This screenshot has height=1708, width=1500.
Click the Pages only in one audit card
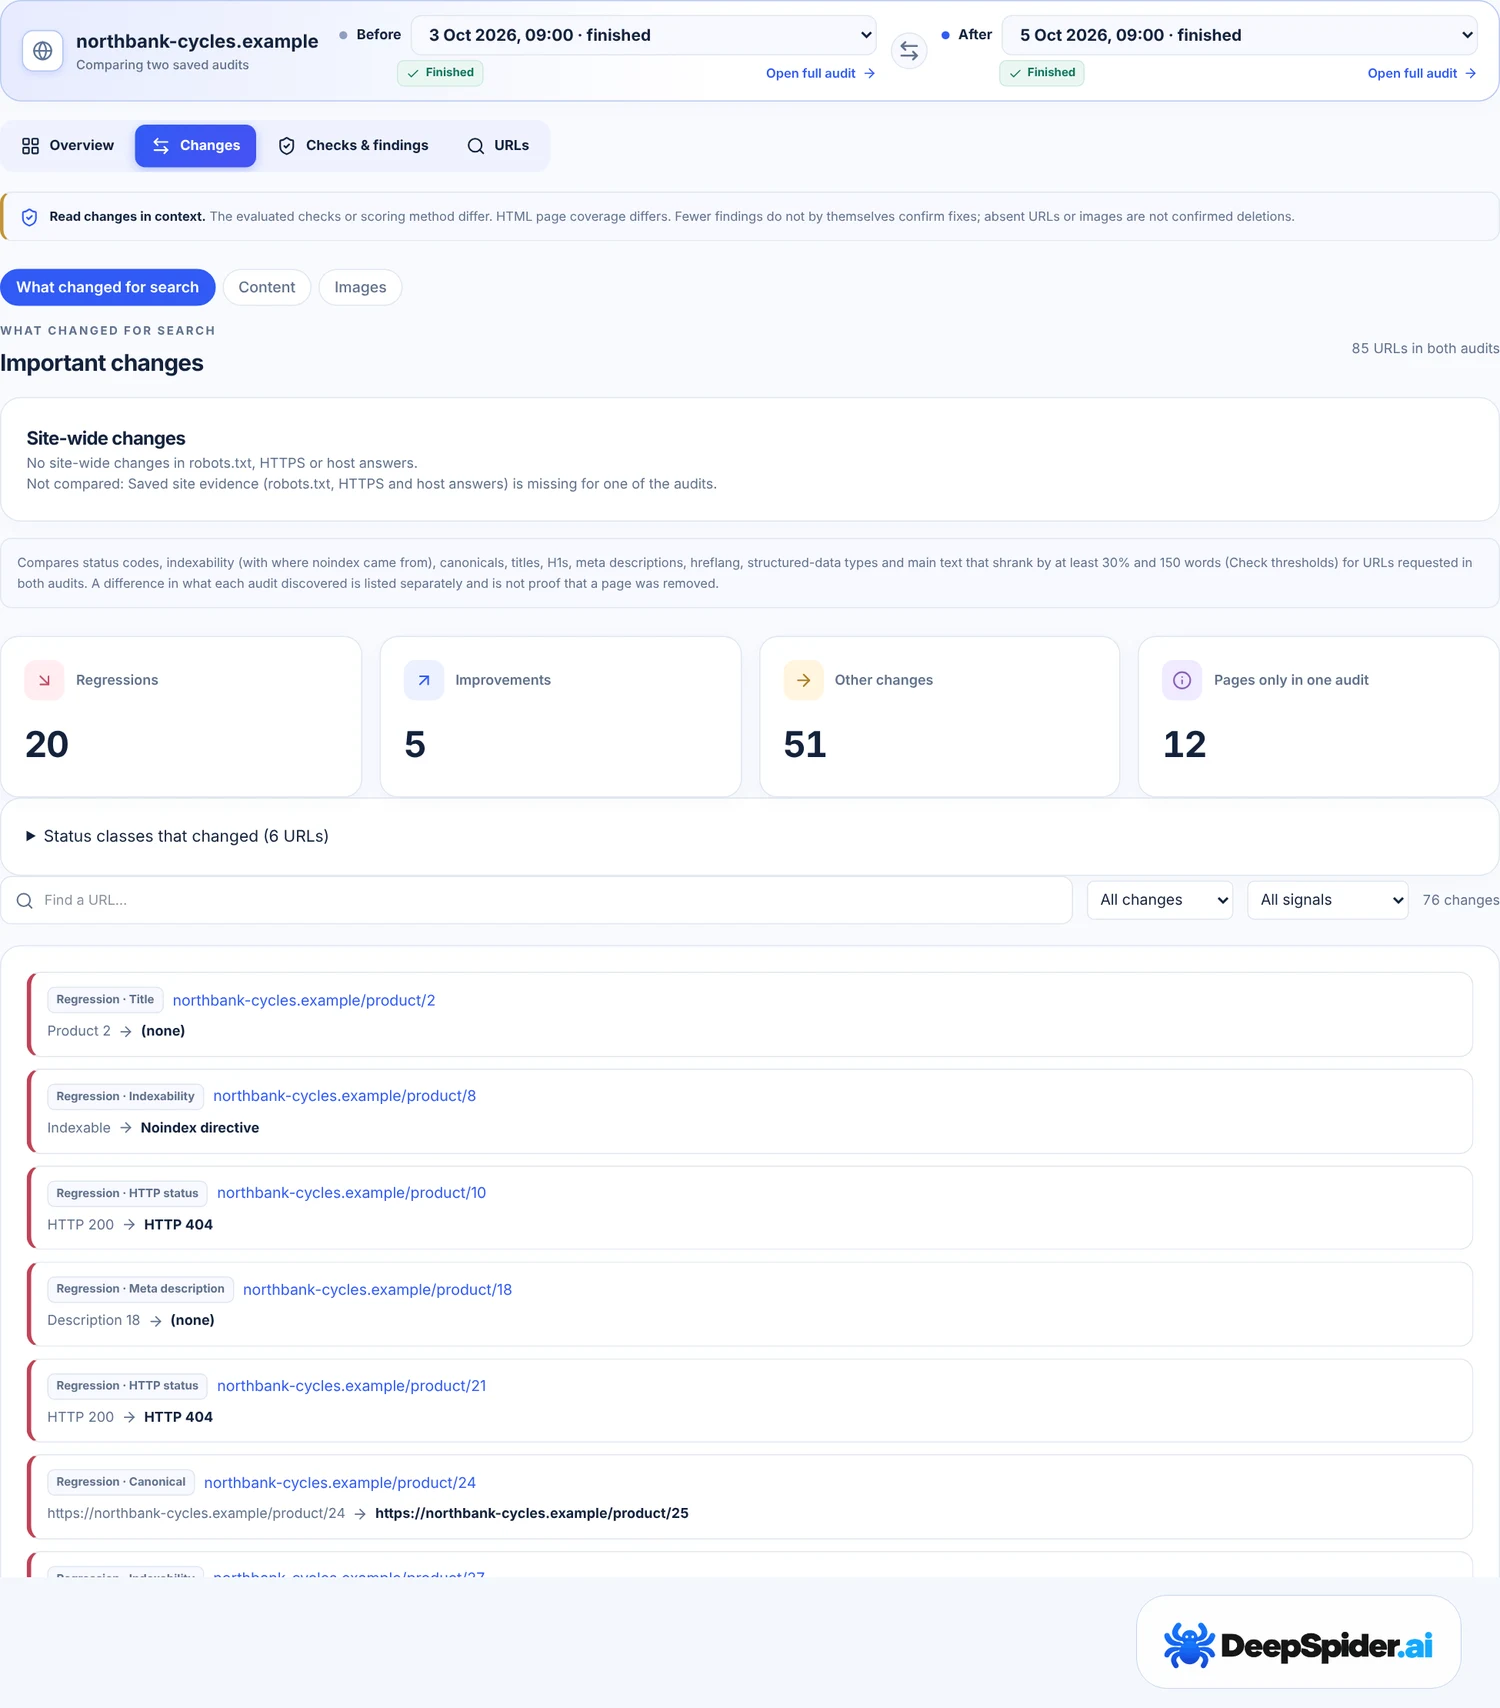1319,717
